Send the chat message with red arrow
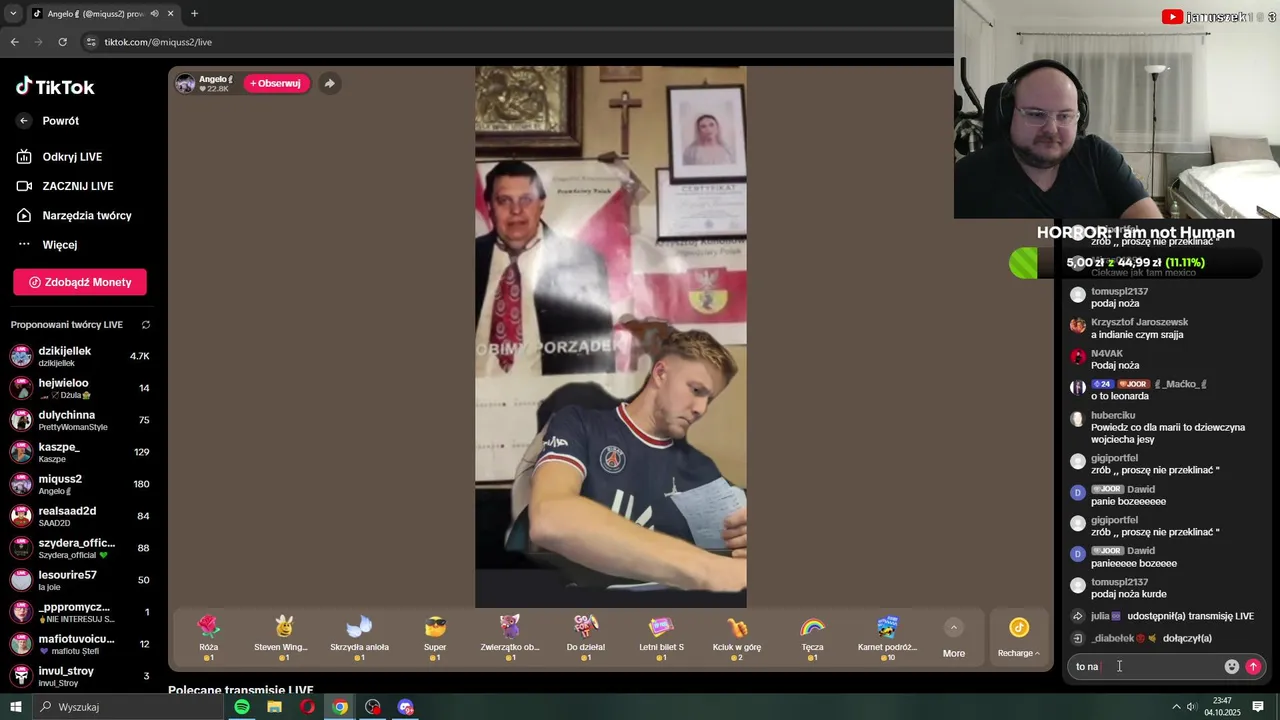1280x720 pixels. click(1253, 667)
